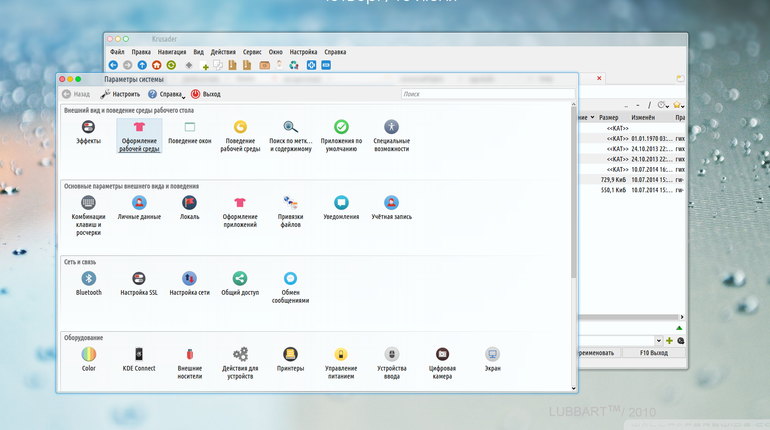Open the Настройка сети module
This screenshot has height=430, width=770.
(190, 283)
